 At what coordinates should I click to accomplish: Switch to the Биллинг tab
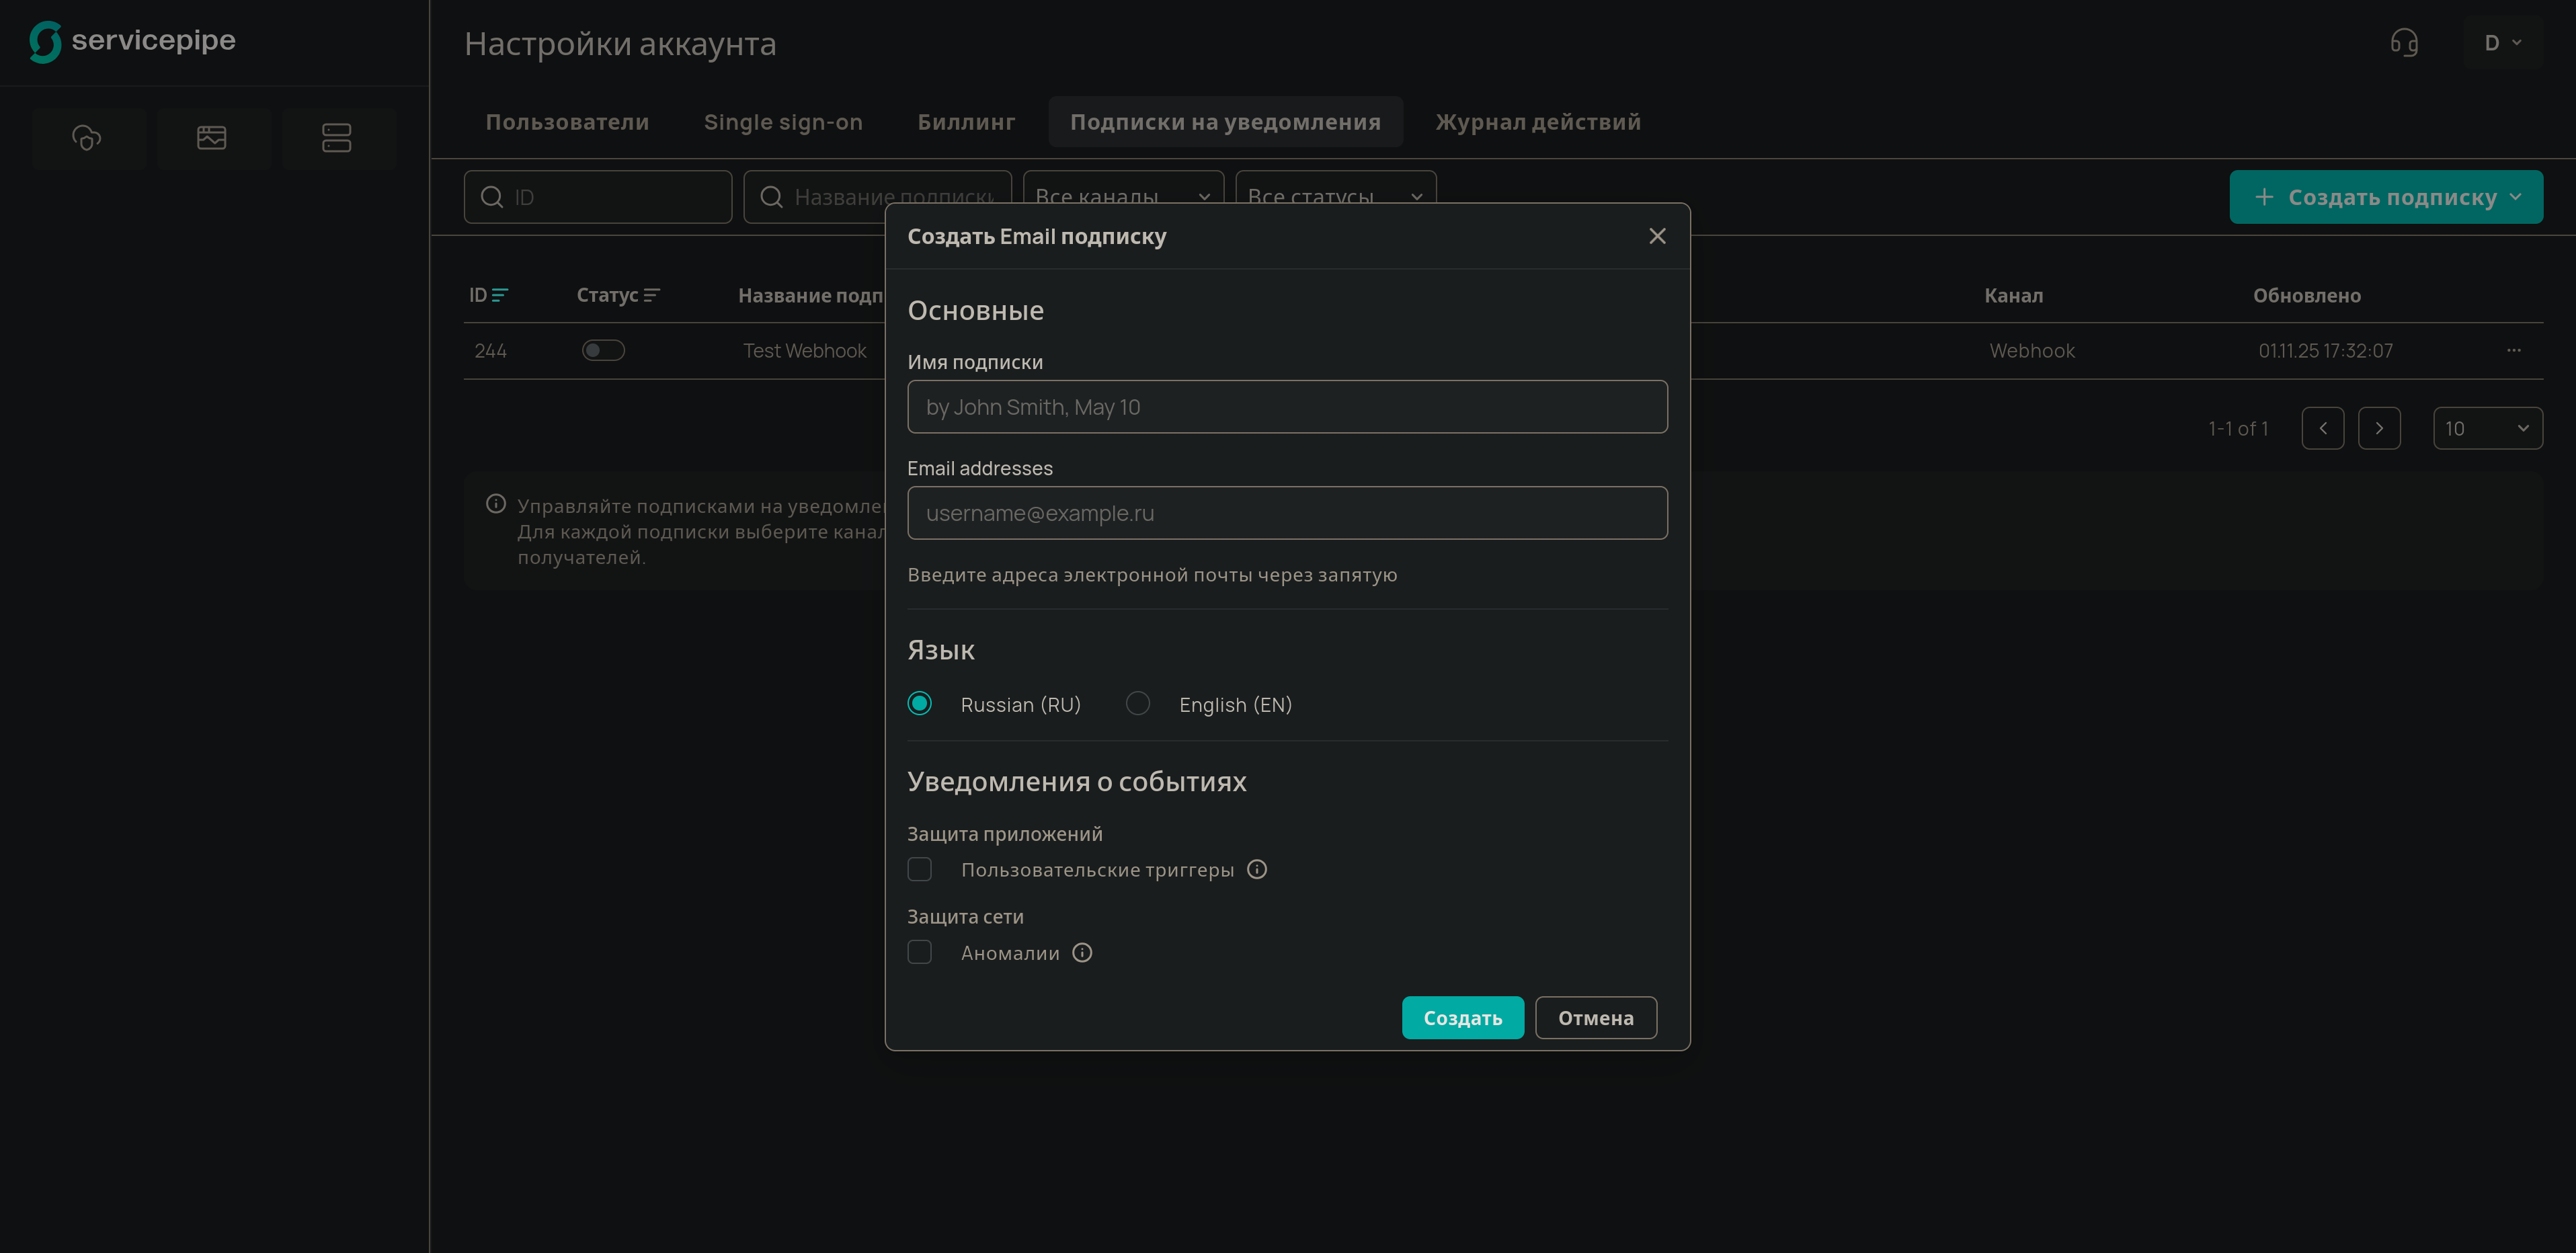(x=966, y=122)
